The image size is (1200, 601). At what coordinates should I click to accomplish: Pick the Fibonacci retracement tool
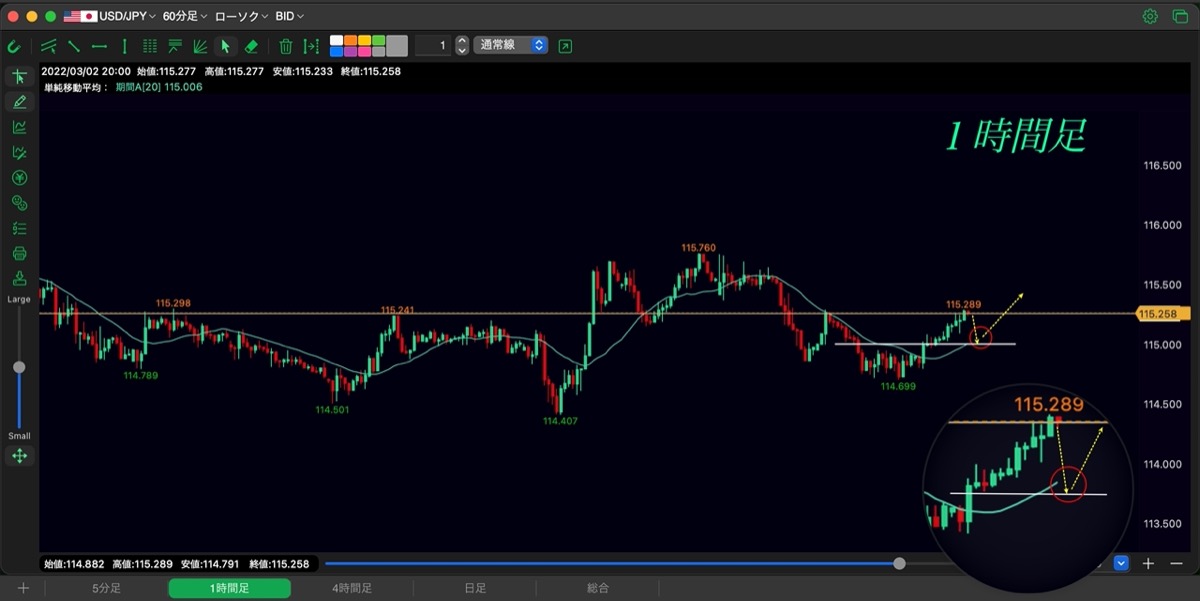click(x=175, y=46)
